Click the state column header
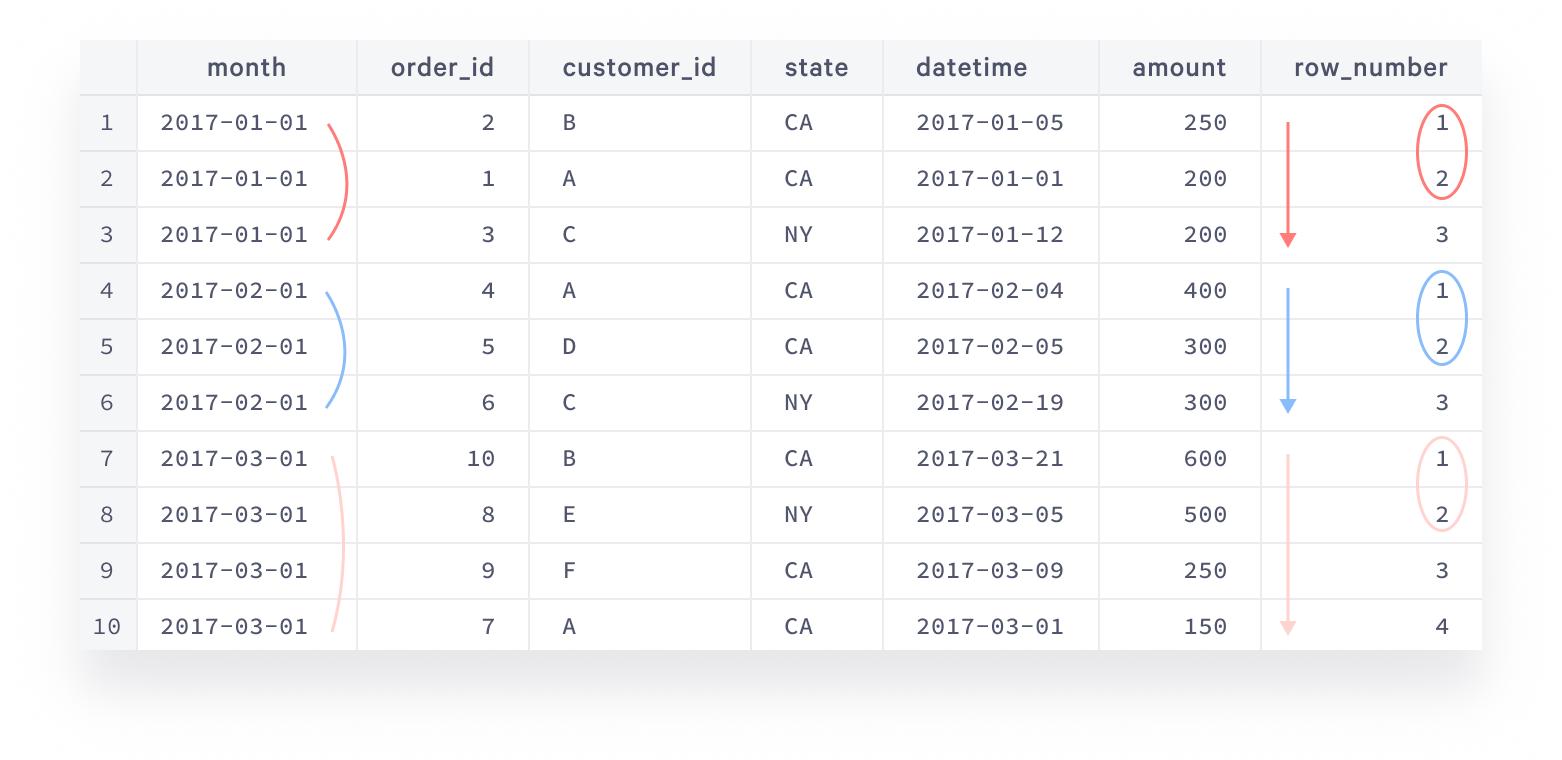This screenshot has height=760, width=1562. 816,68
